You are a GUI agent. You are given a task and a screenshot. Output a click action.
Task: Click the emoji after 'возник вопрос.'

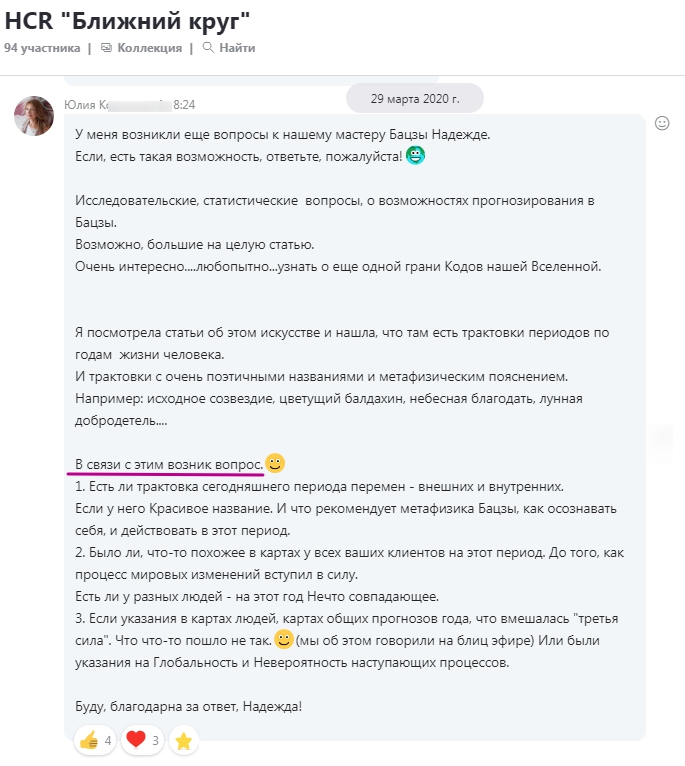(x=275, y=463)
